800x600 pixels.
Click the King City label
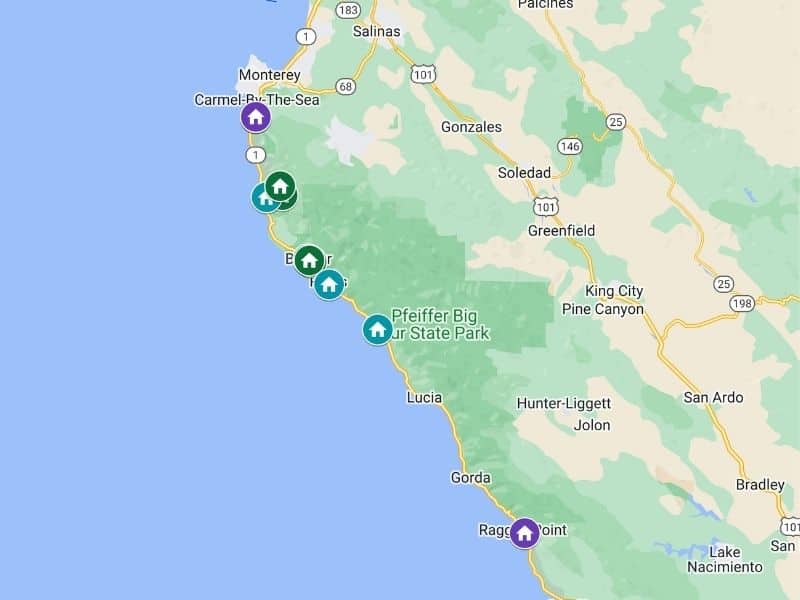pyautogui.click(x=614, y=291)
